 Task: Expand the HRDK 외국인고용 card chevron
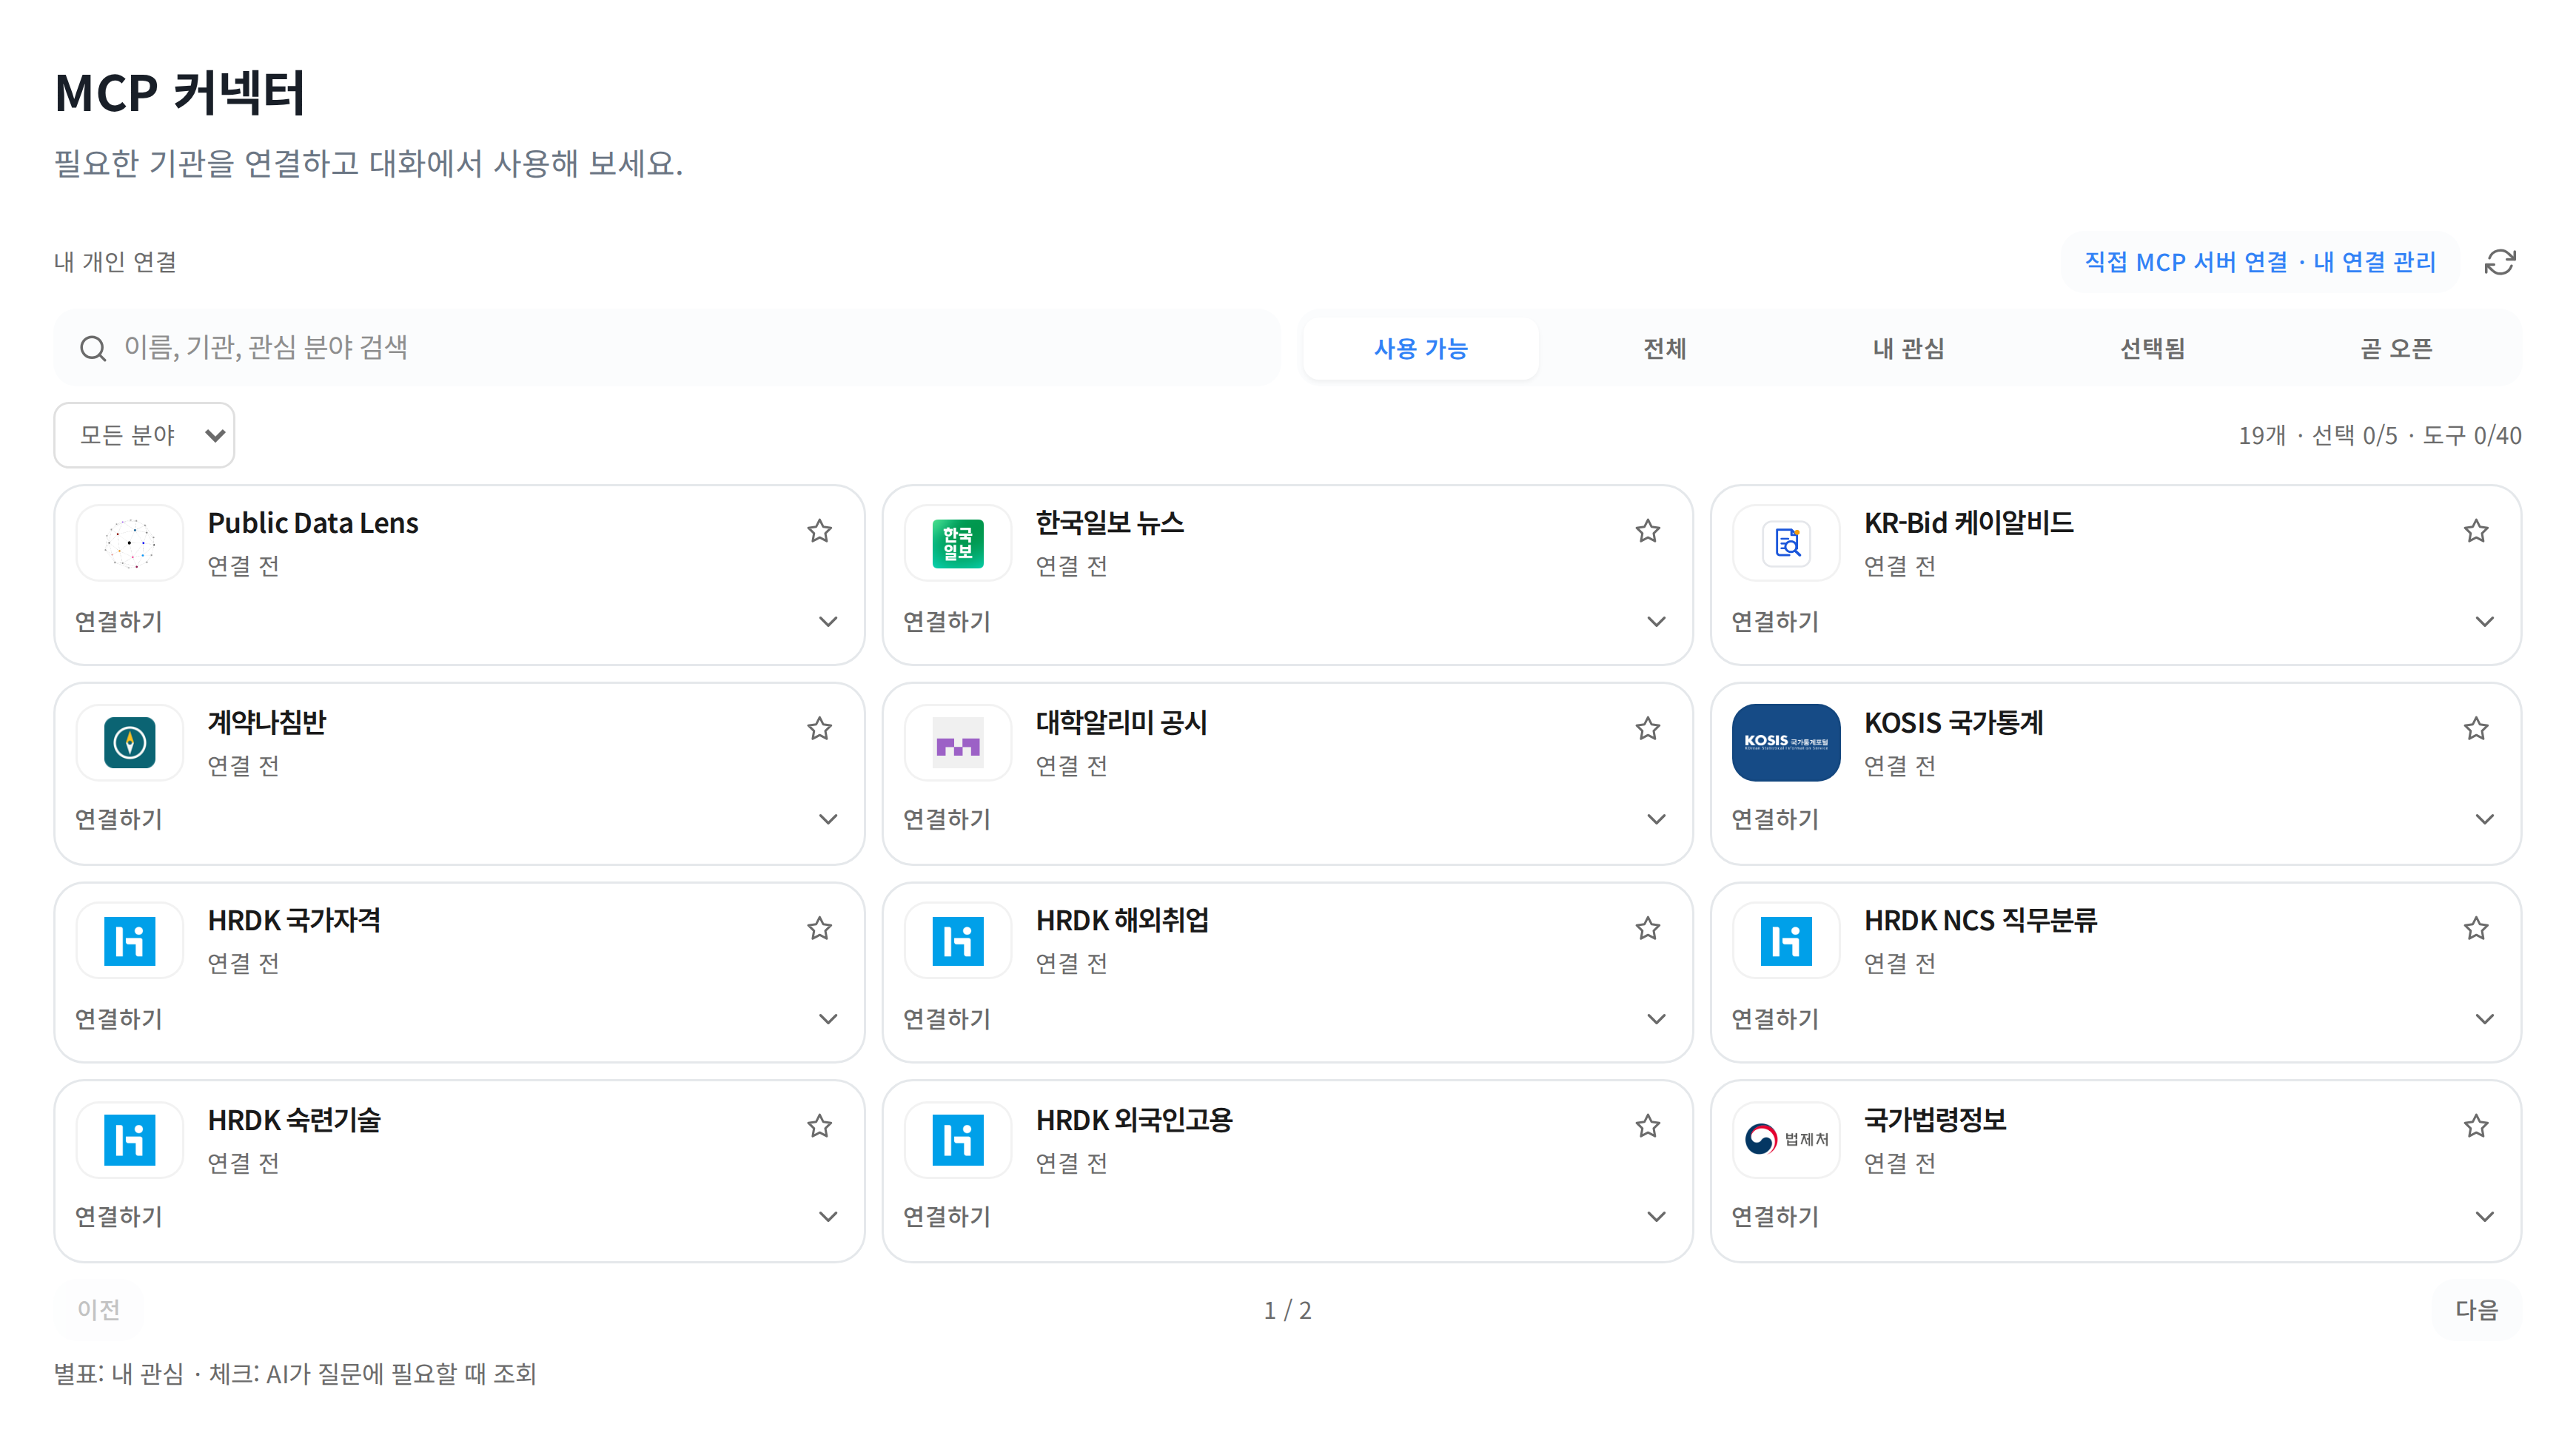click(1656, 1217)
